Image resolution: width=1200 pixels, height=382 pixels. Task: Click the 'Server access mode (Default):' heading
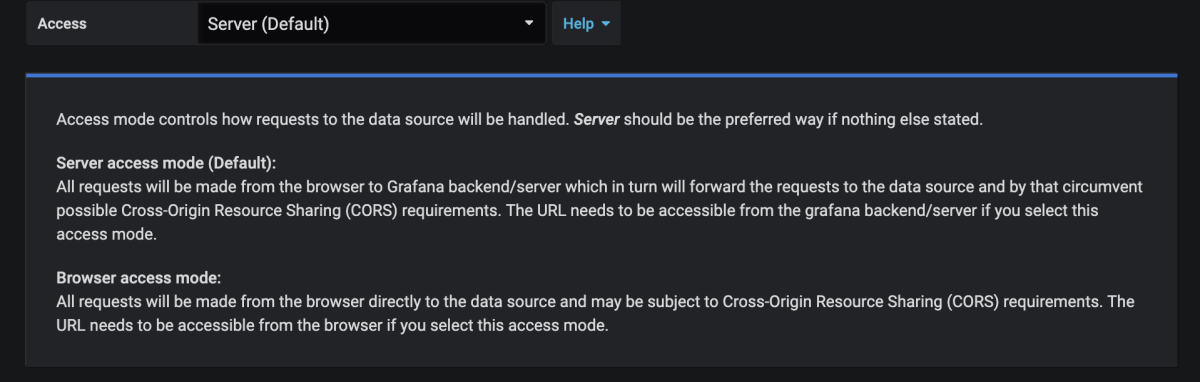[166, 162]
